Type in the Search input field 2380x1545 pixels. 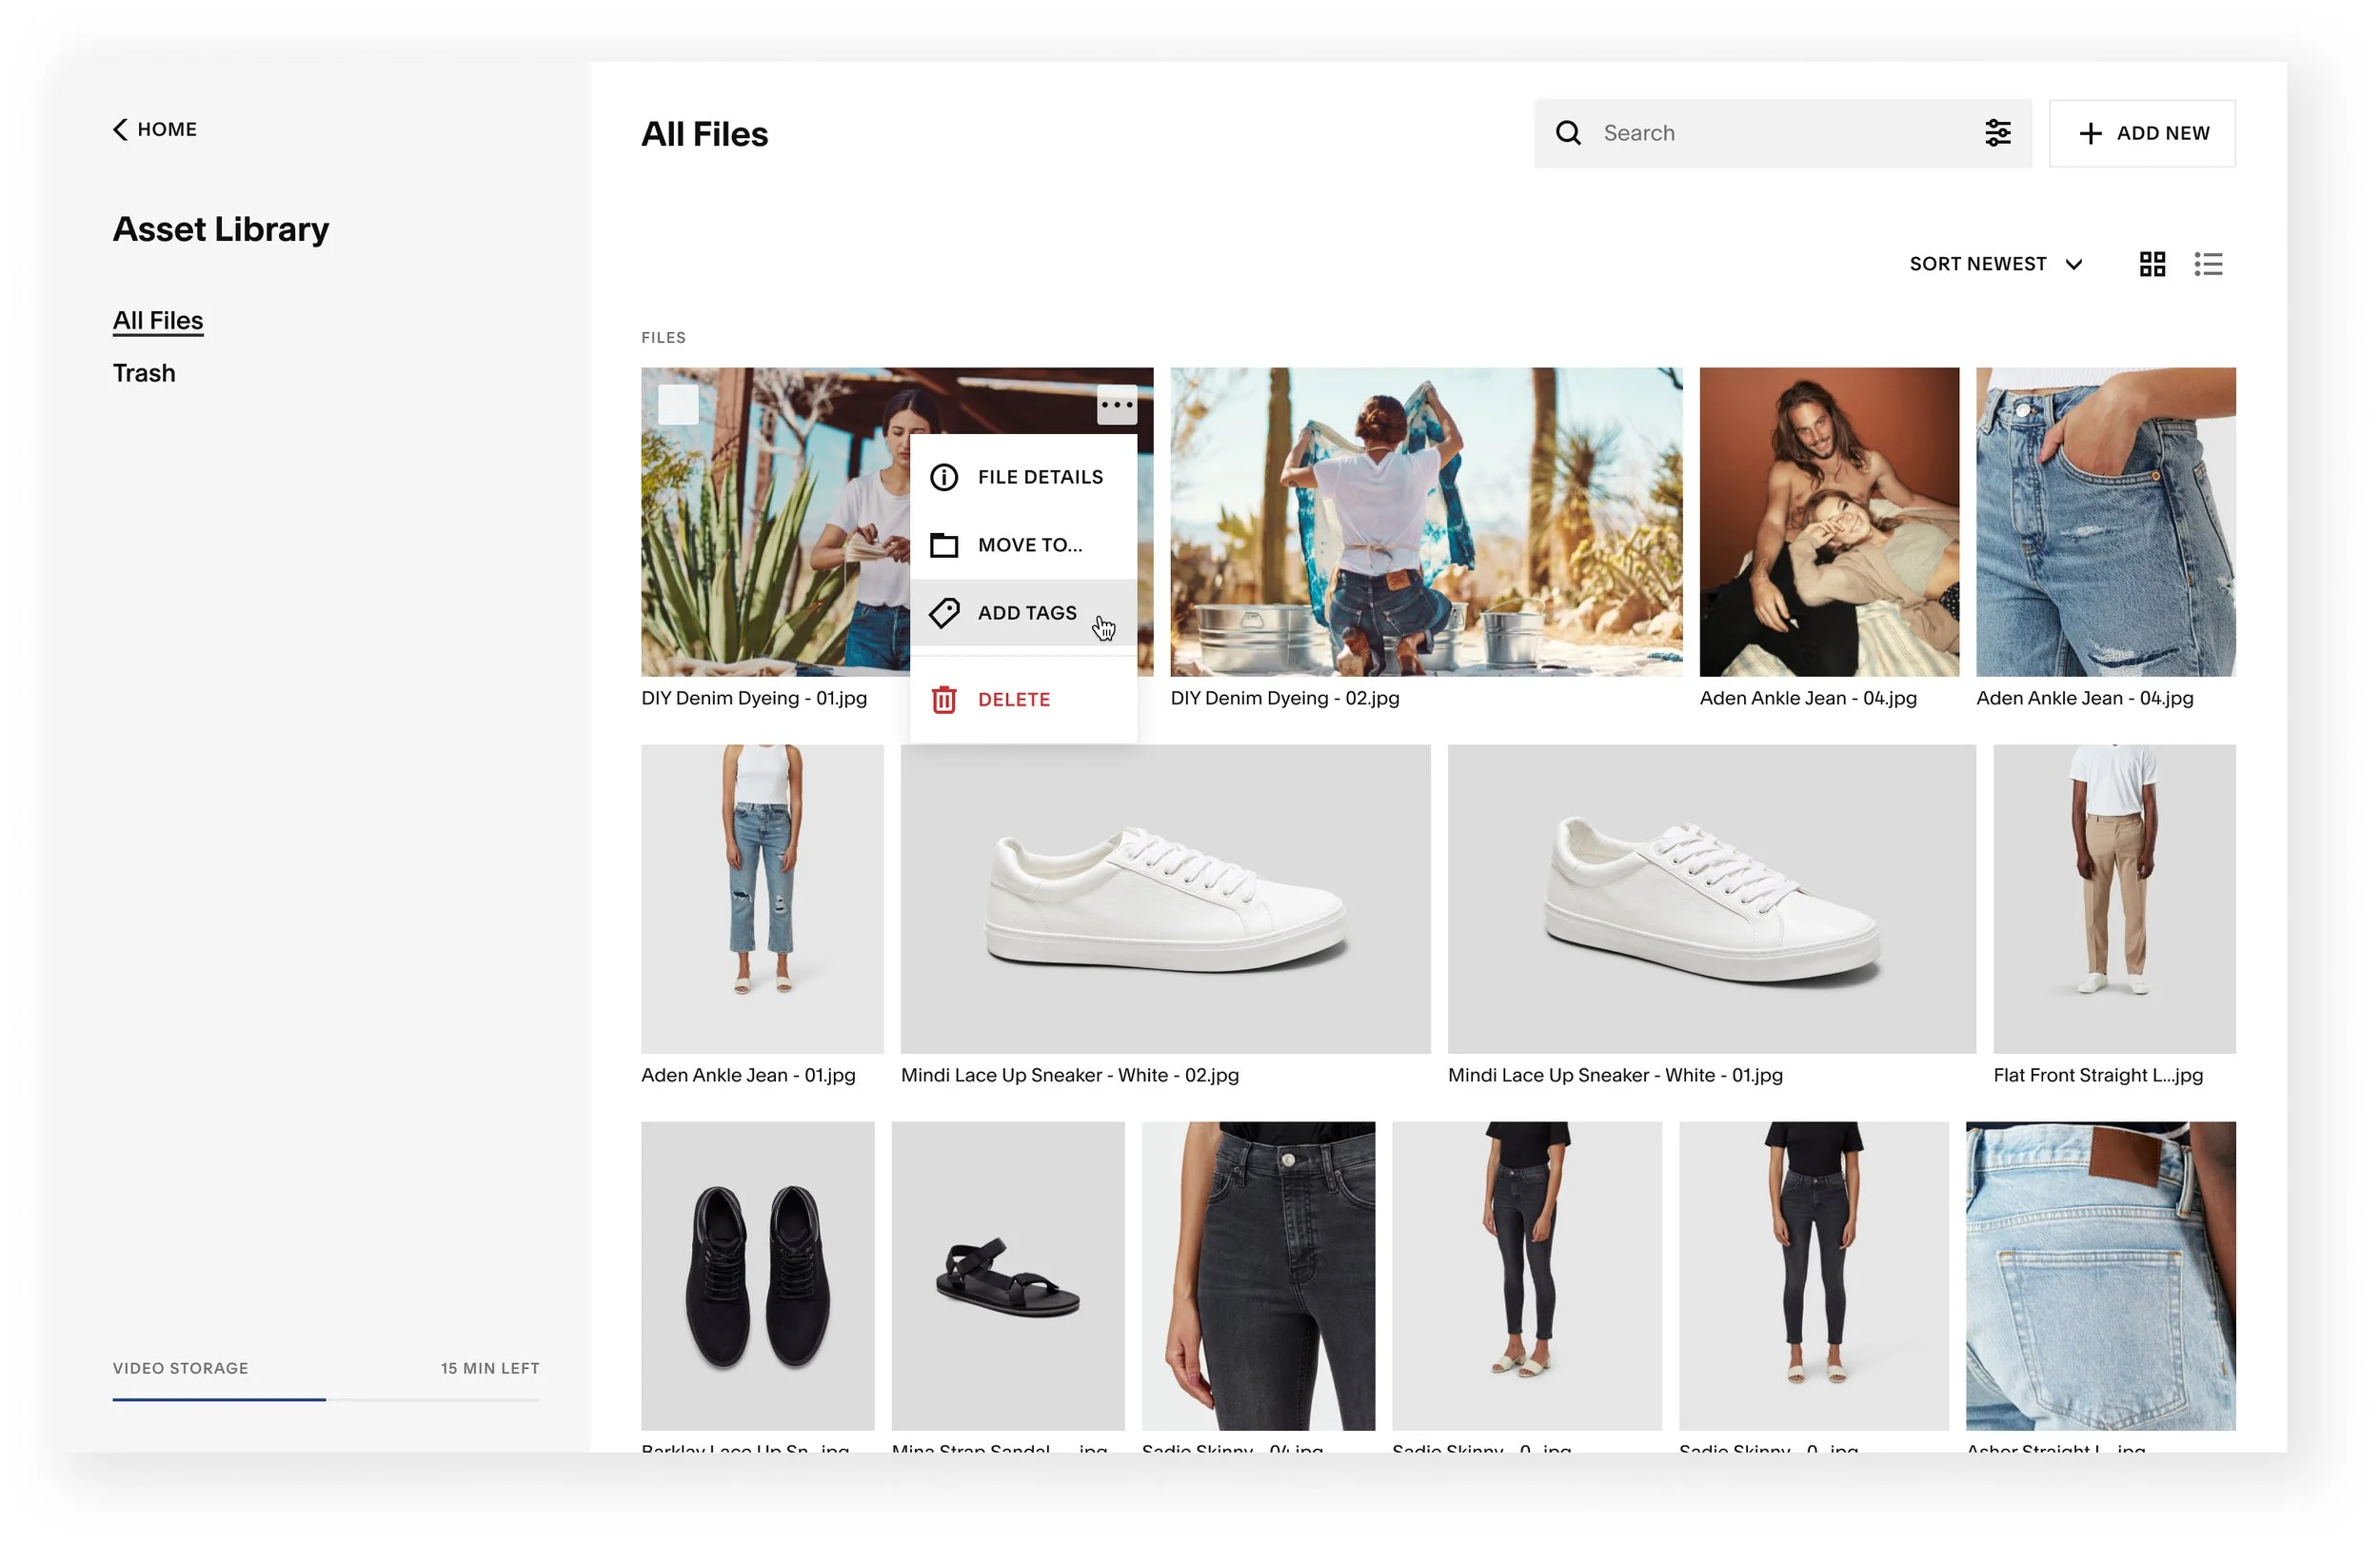tap(1780, 133)
